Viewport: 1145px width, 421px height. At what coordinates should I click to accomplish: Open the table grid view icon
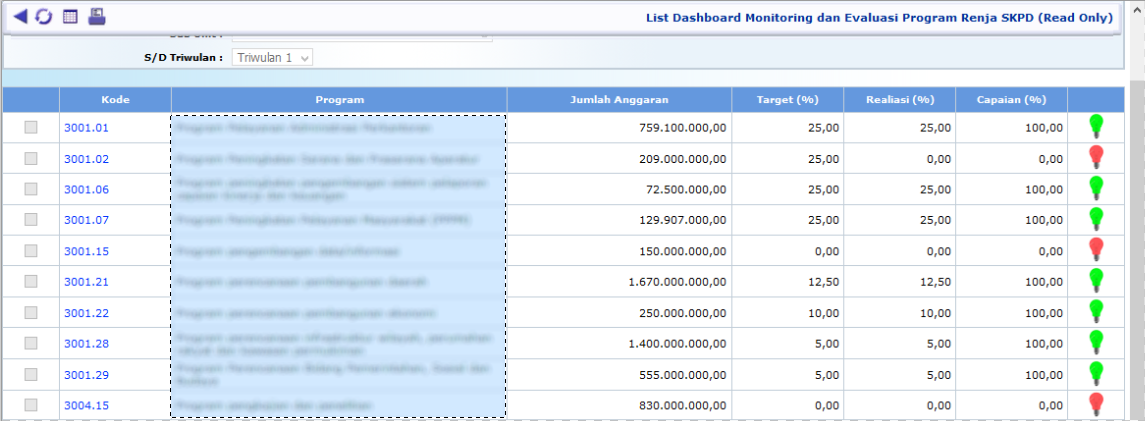coord(70,17)
